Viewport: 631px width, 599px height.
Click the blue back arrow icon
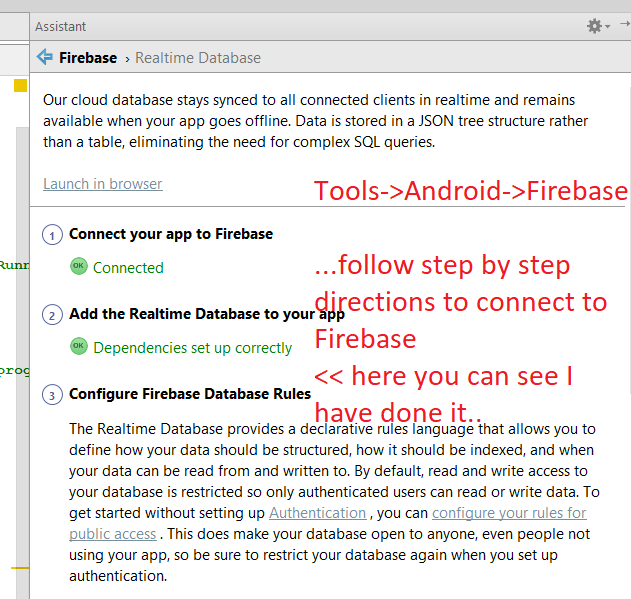click(45, 57)
